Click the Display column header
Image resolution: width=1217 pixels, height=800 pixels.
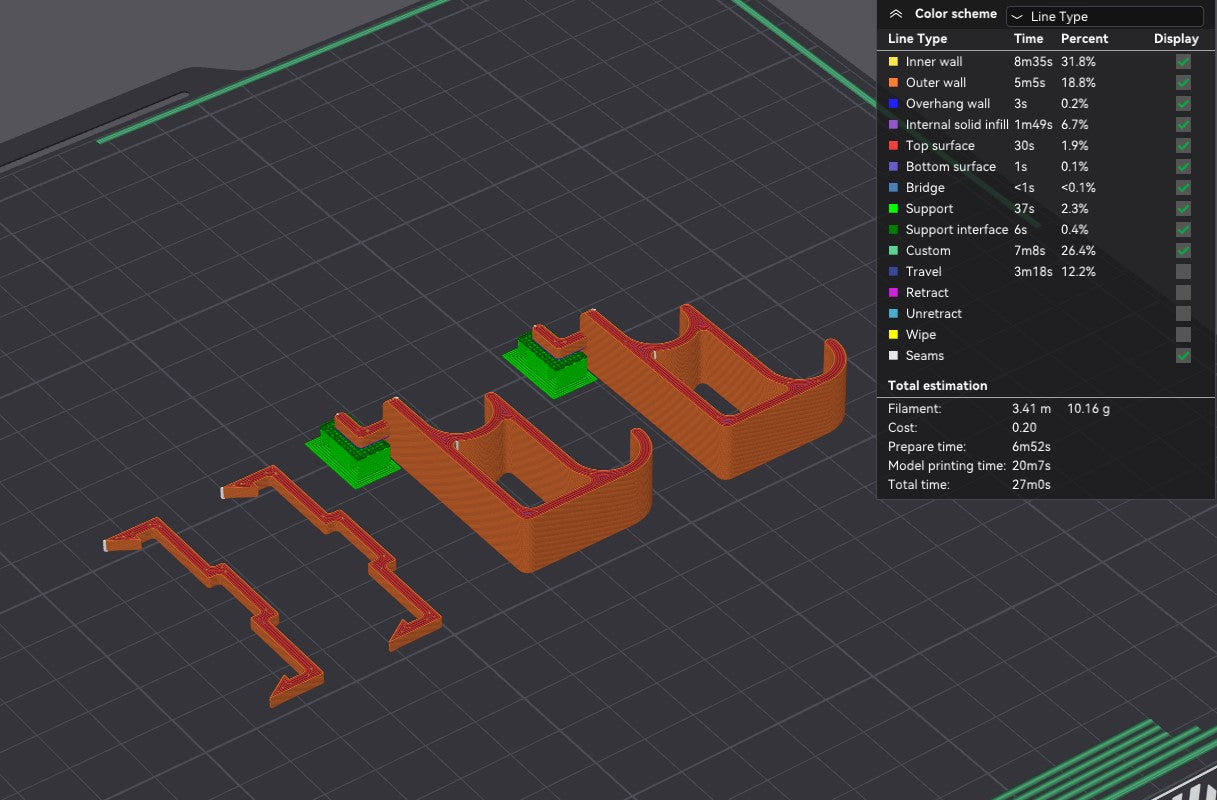coord(1176,39)
